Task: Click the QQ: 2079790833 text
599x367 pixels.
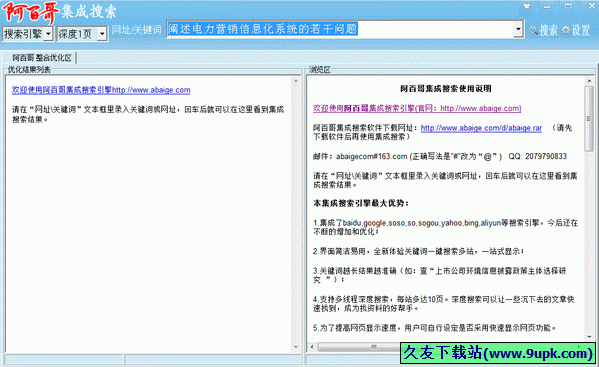Action: [537, 156]
